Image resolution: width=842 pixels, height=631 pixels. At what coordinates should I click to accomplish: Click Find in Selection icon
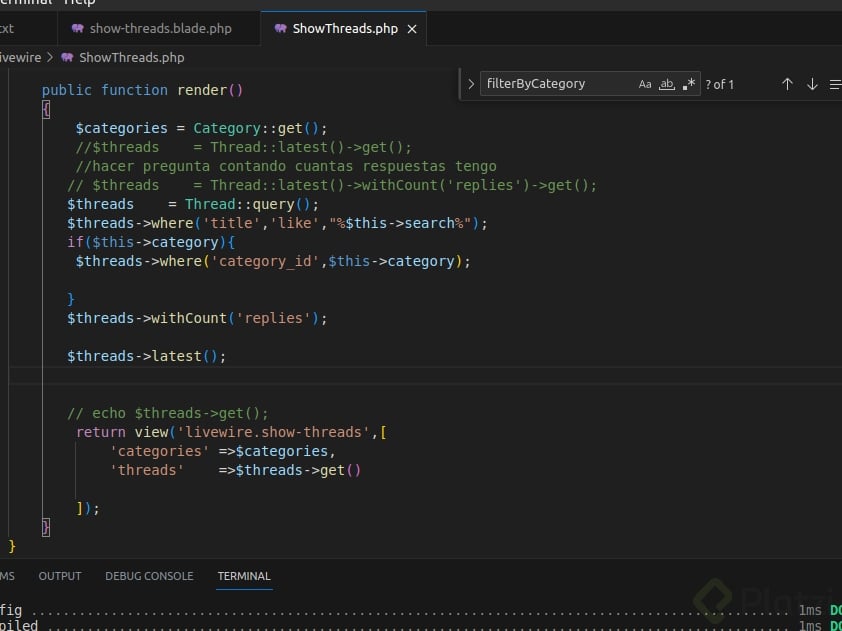(835, 84)
